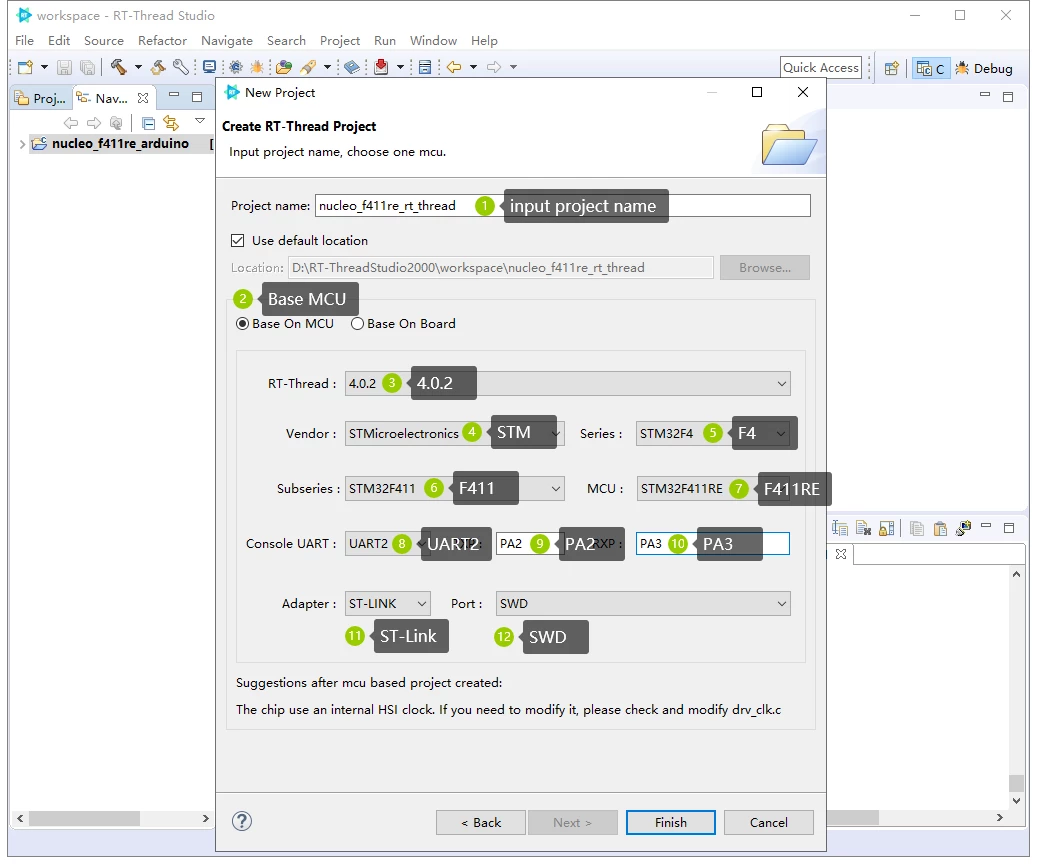Click the Open Perspective icon
1037x864 pixels.
coord(892,68)
